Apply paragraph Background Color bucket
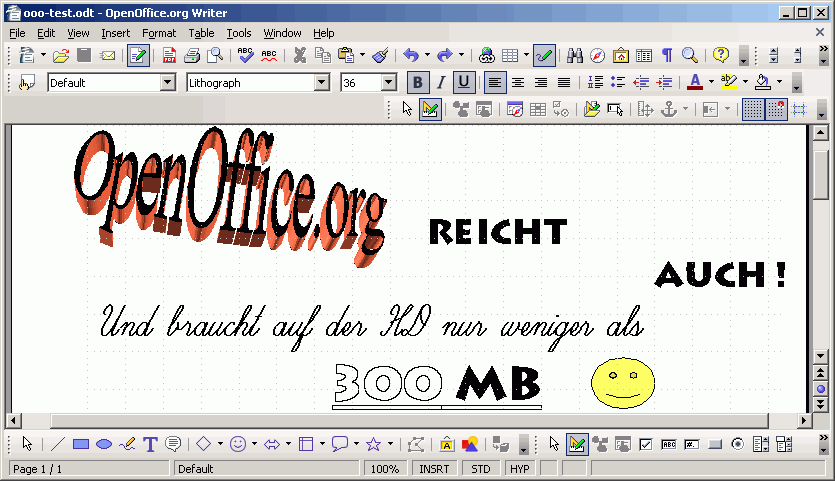Image resolution: width=835 pixels, height=481 pixels. [763, 82]
